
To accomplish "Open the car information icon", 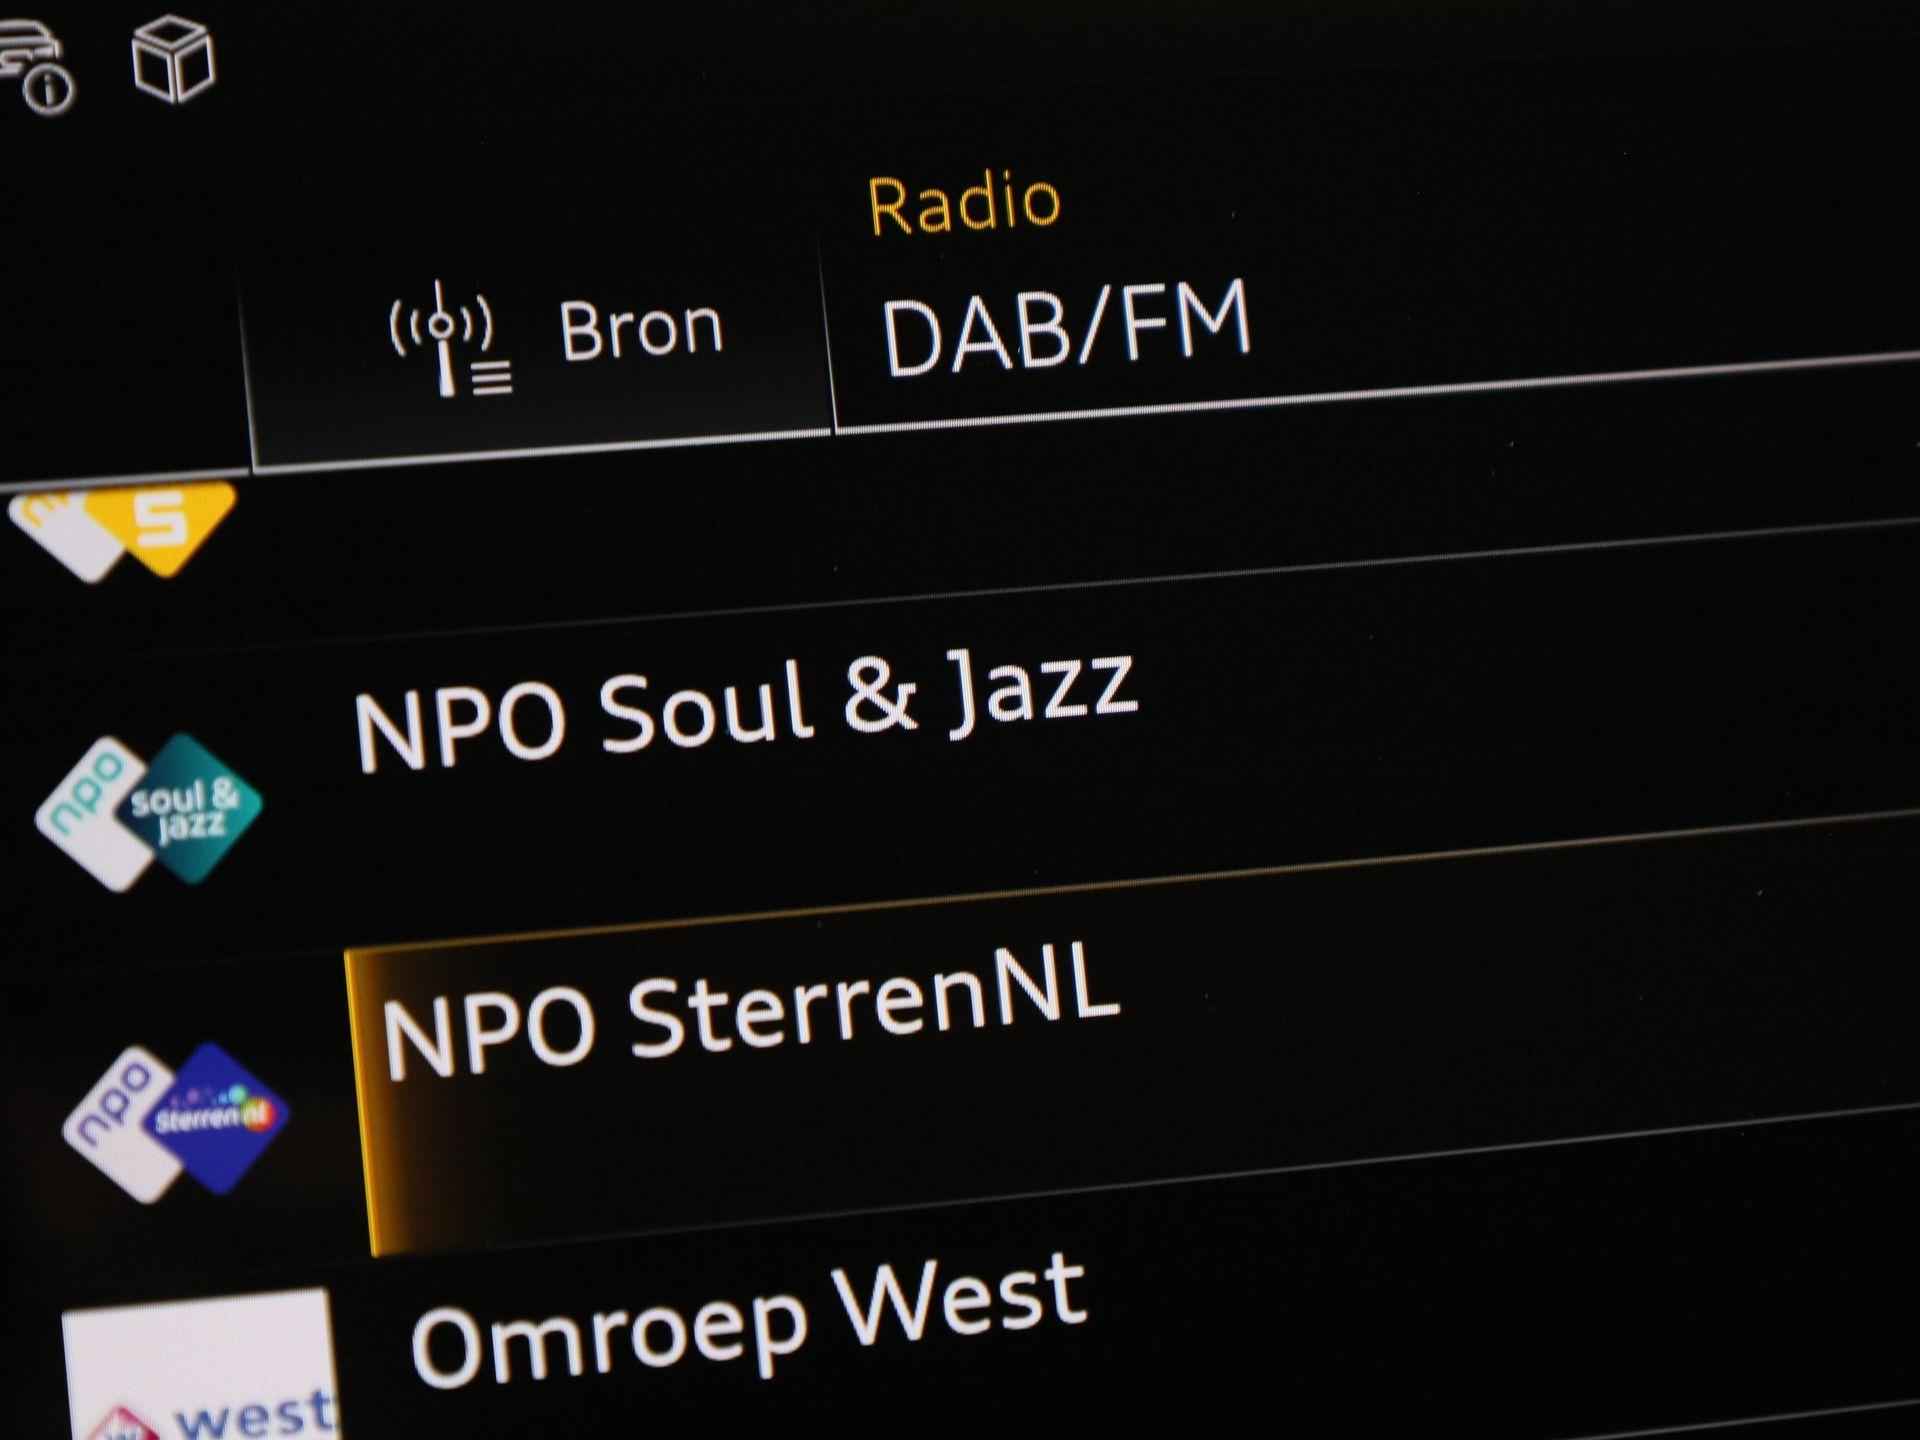I will point(35,66).
